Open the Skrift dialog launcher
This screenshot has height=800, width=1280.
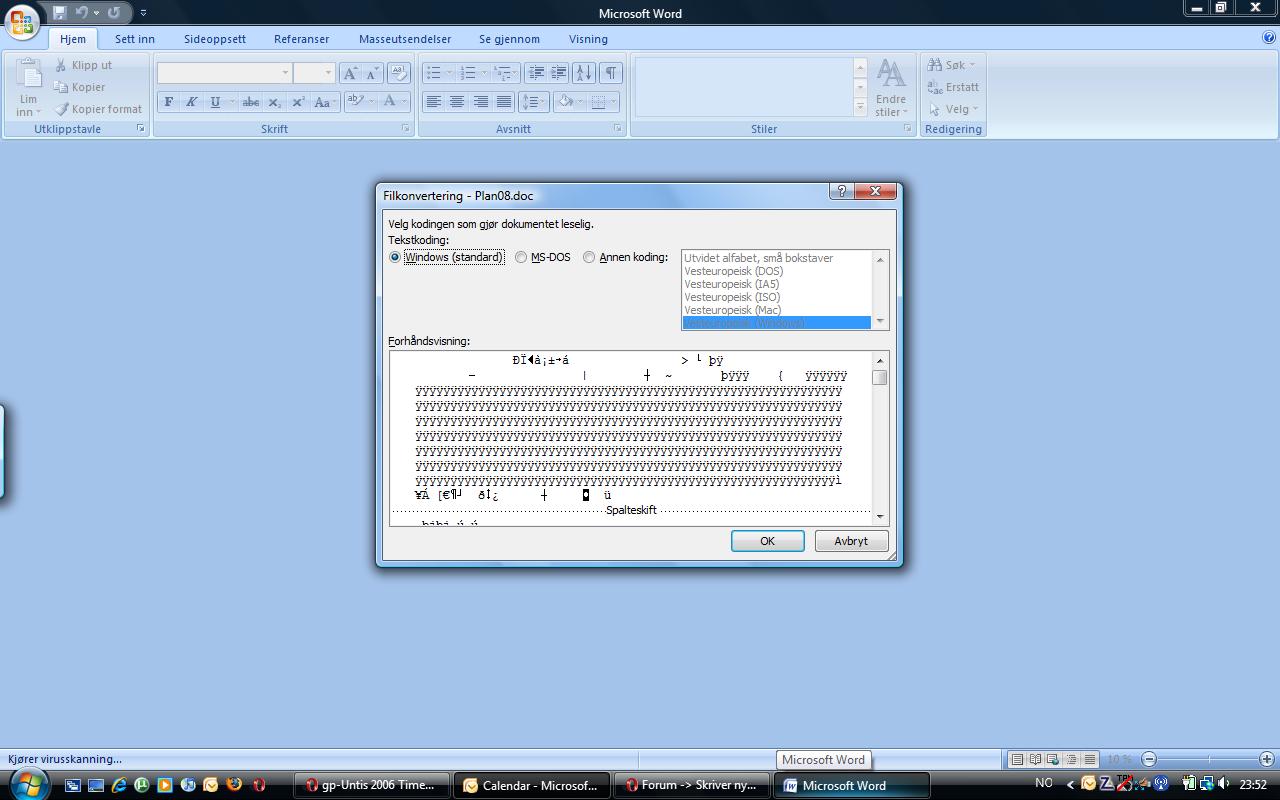(x=406, y=129)
